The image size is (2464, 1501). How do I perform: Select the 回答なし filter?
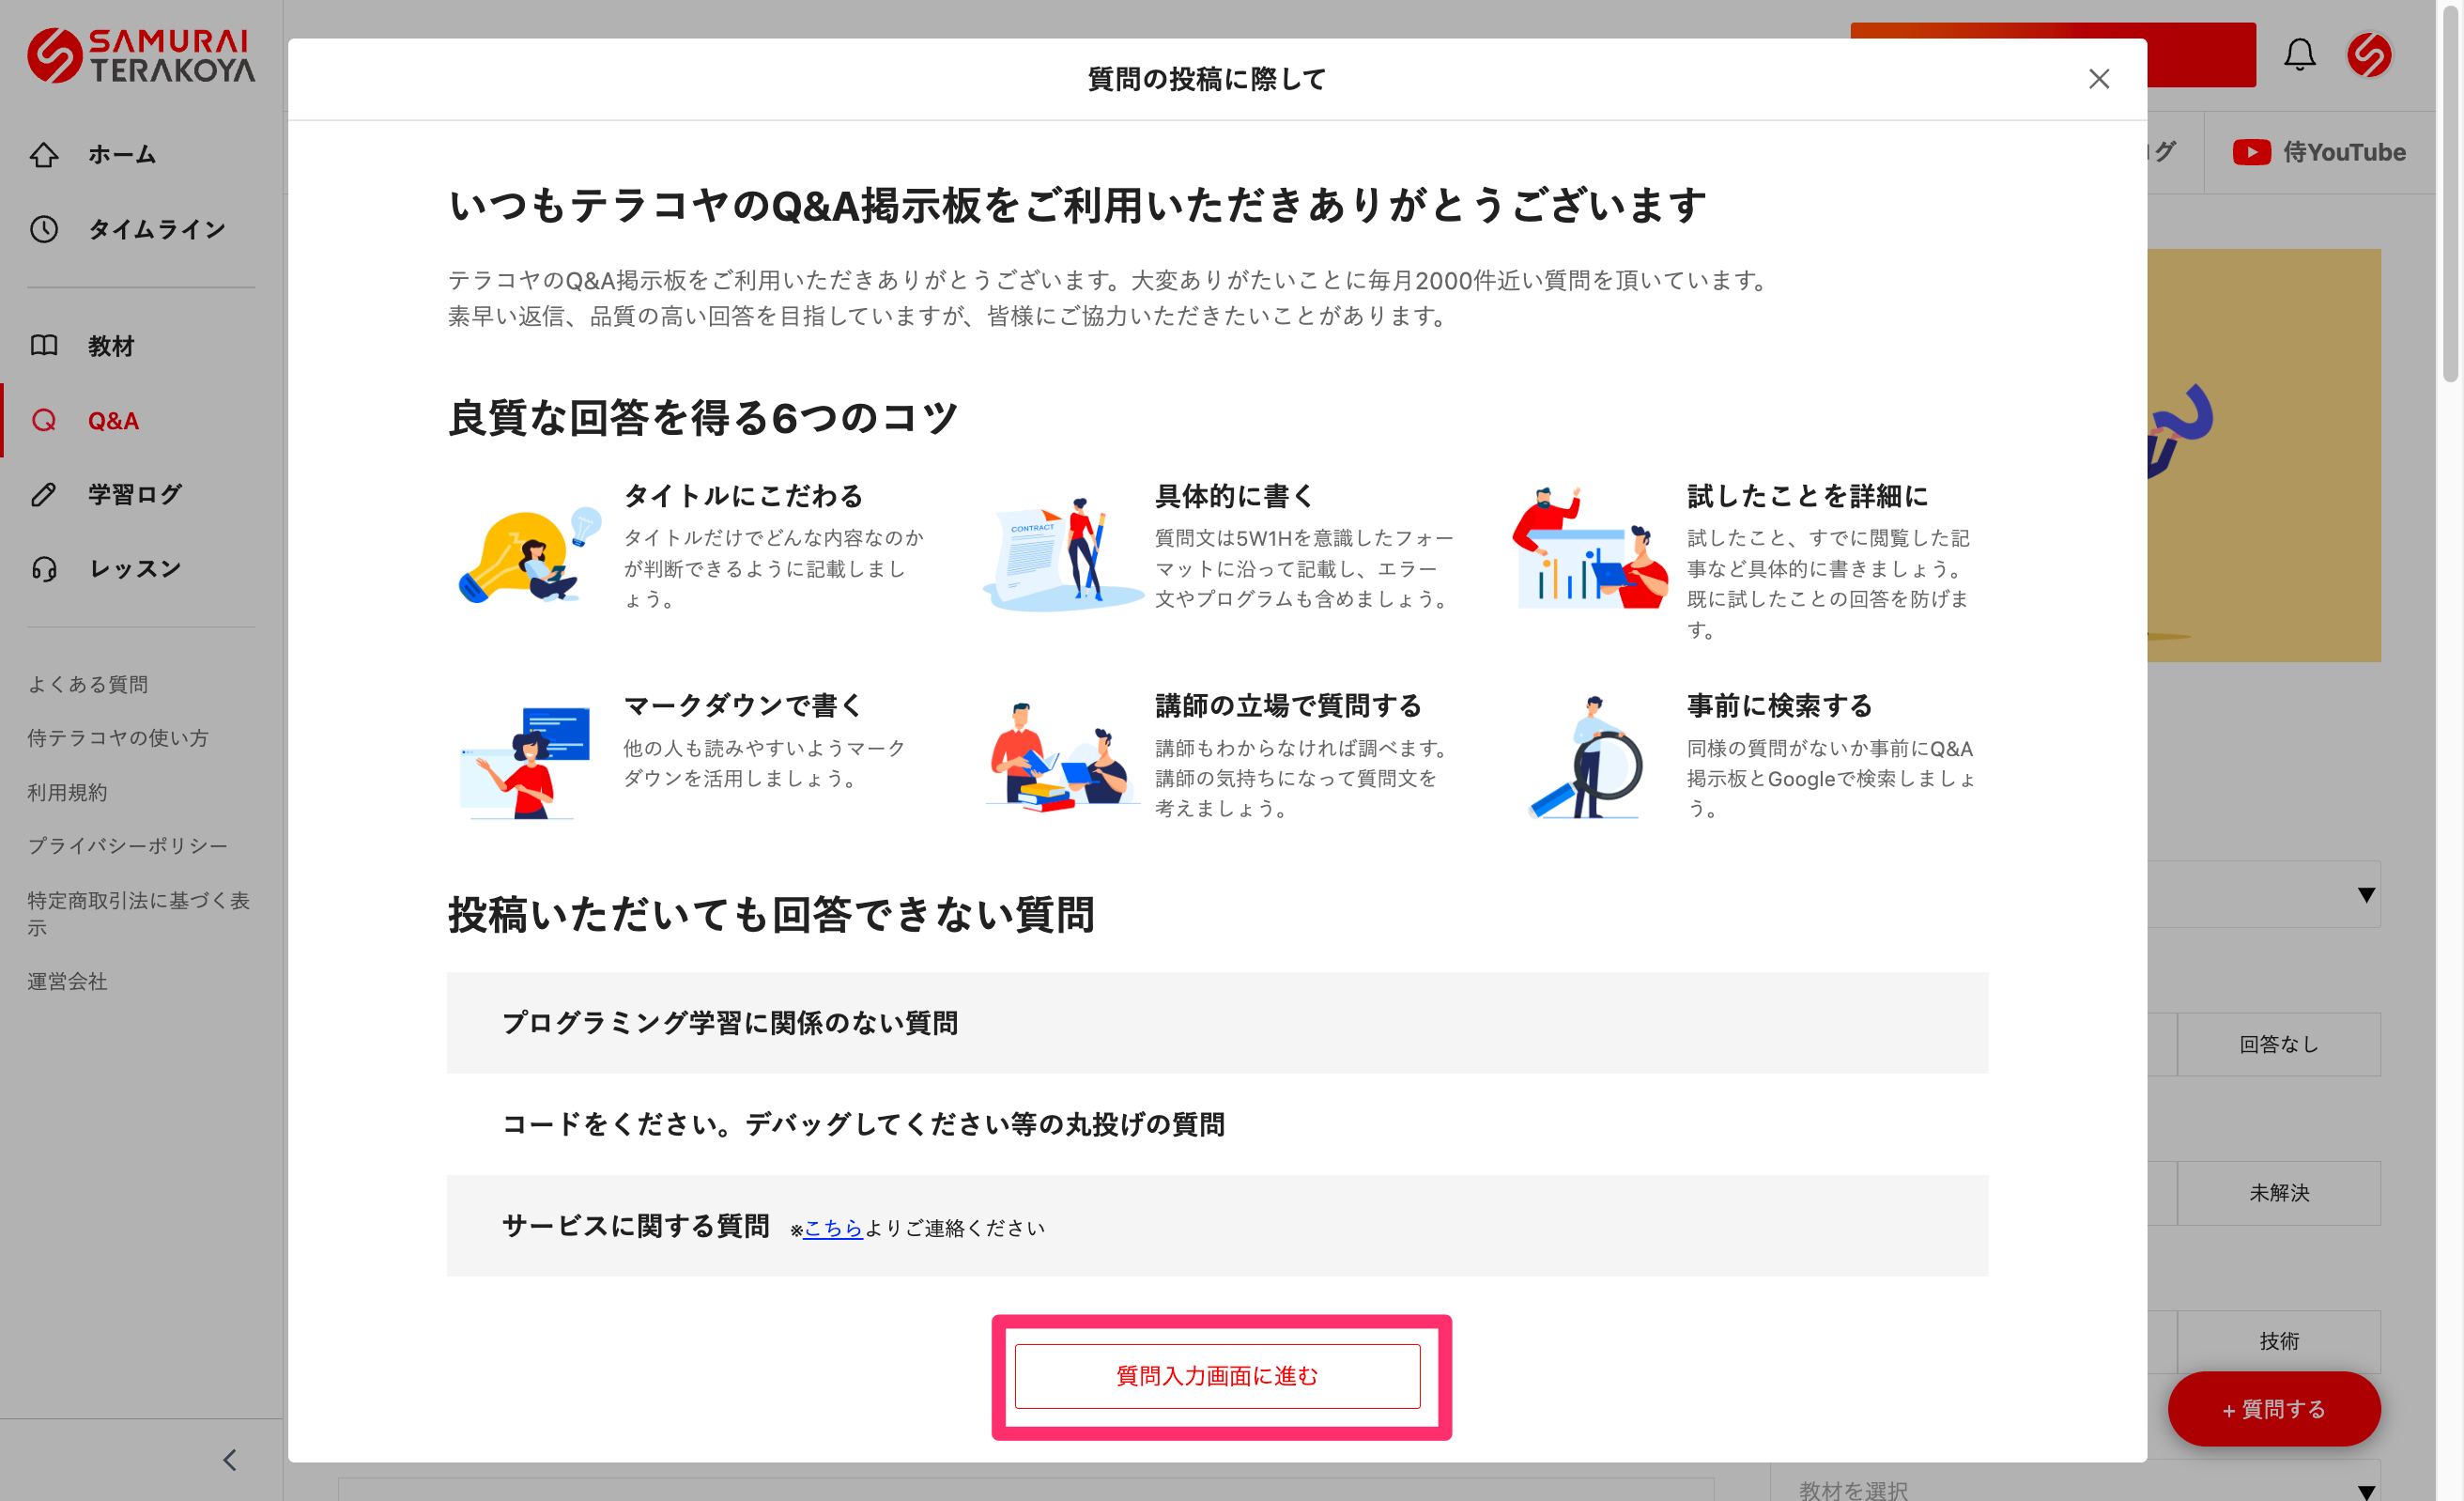pyautogui.click(x=2278, y=1044)
